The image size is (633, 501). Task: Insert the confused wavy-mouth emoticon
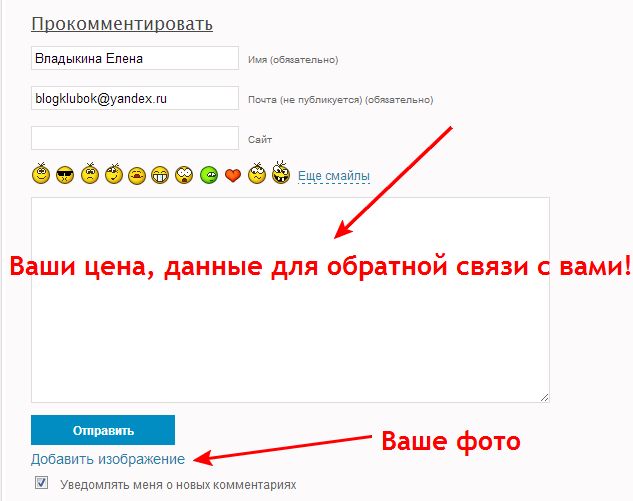click(257, 174)
